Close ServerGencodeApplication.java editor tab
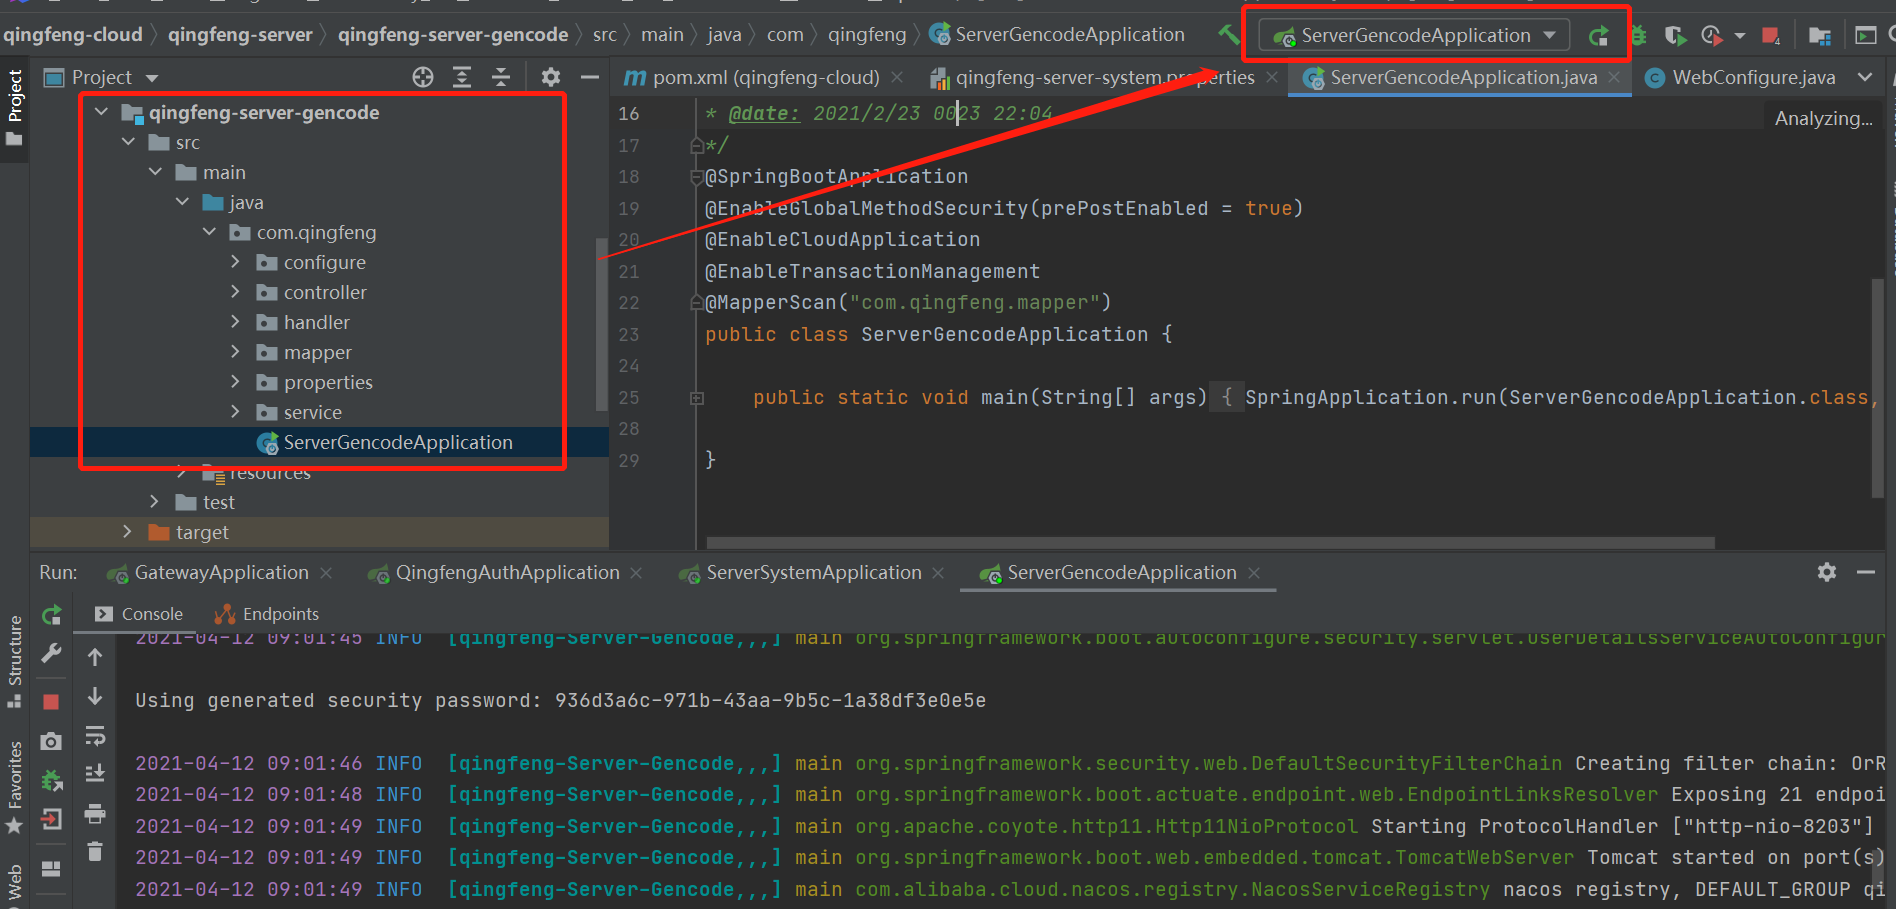 [1614, 77]
